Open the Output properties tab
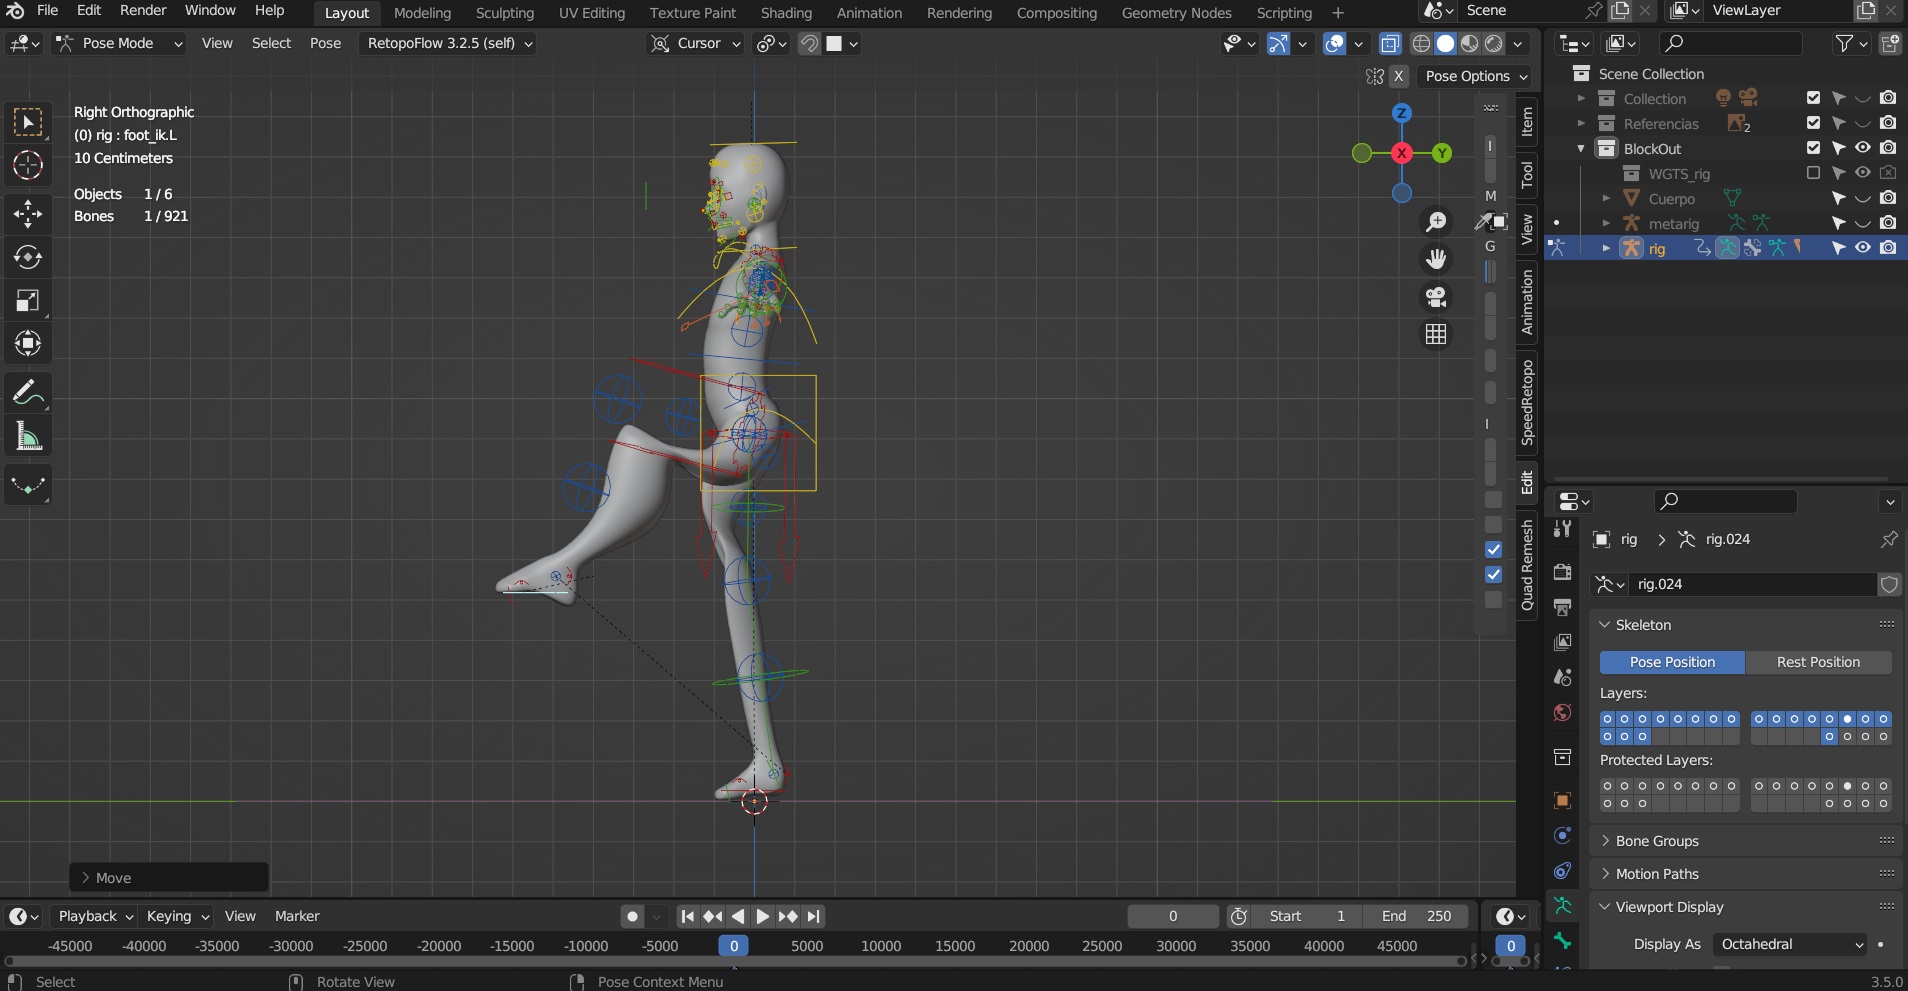The width and height of the screenshot is (1908, 991). [x=1562, y=606]
